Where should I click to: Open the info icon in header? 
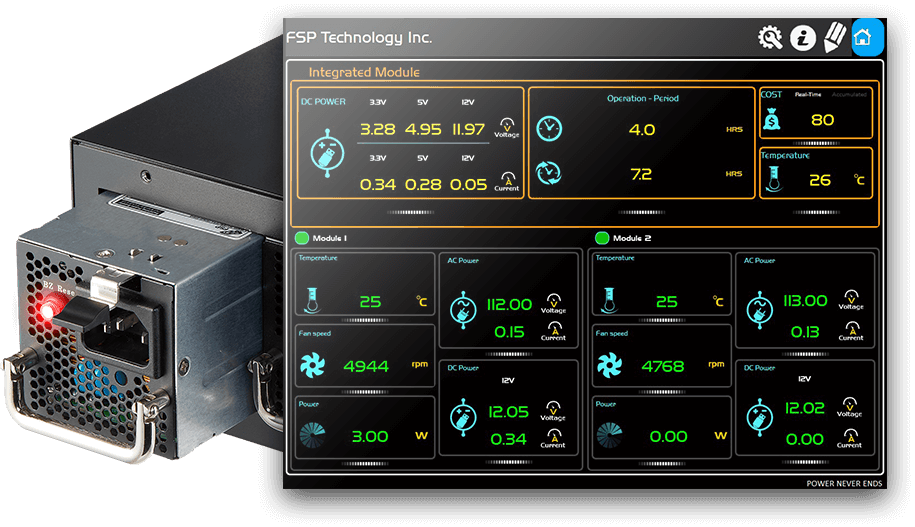coord(803,38)
